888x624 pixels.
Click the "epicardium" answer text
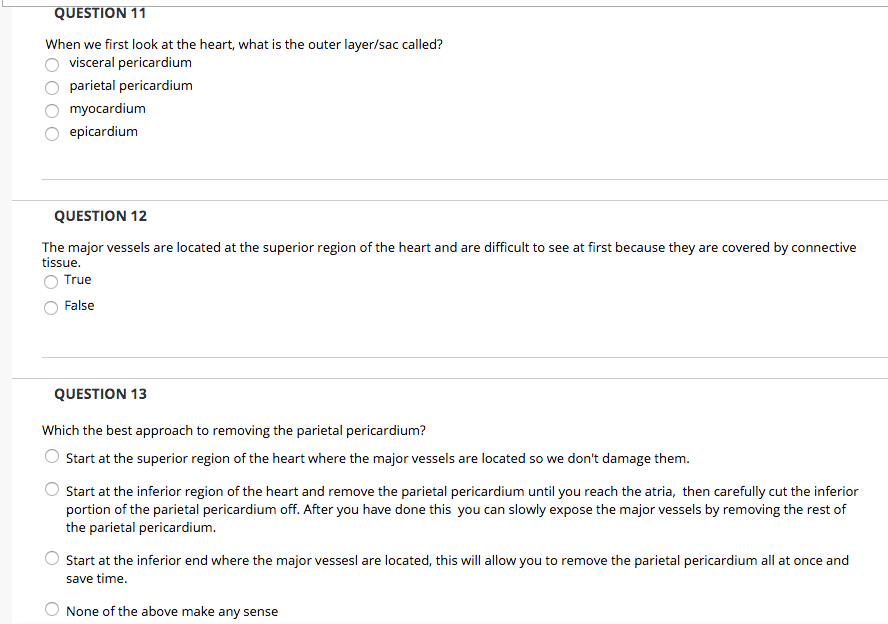104,131
